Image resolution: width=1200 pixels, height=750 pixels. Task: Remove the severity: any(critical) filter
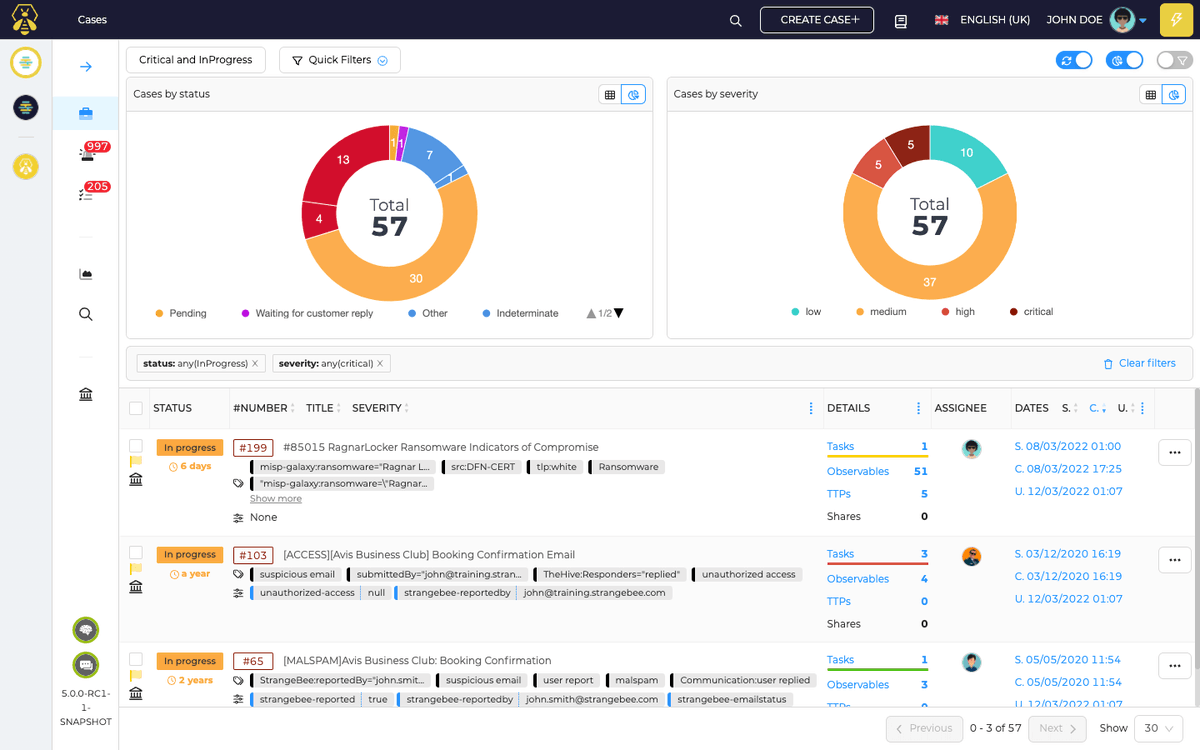point(380,363)
